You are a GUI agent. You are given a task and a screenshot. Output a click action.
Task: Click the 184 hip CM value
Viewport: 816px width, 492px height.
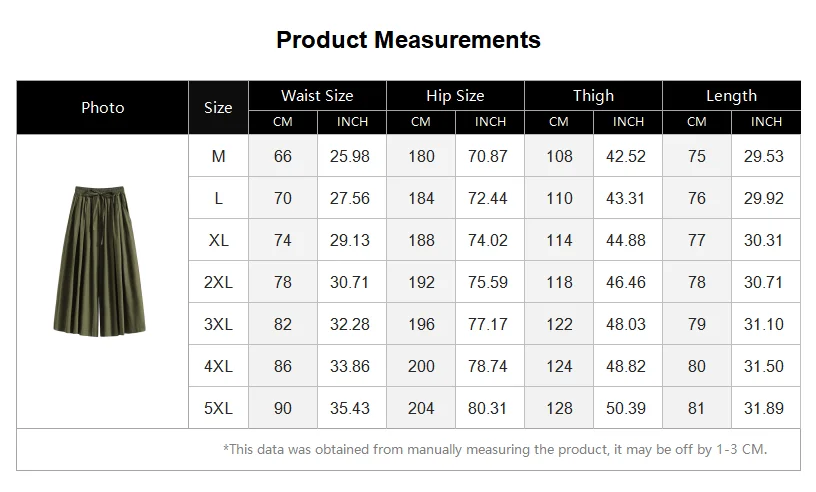(x=421, y=198)
